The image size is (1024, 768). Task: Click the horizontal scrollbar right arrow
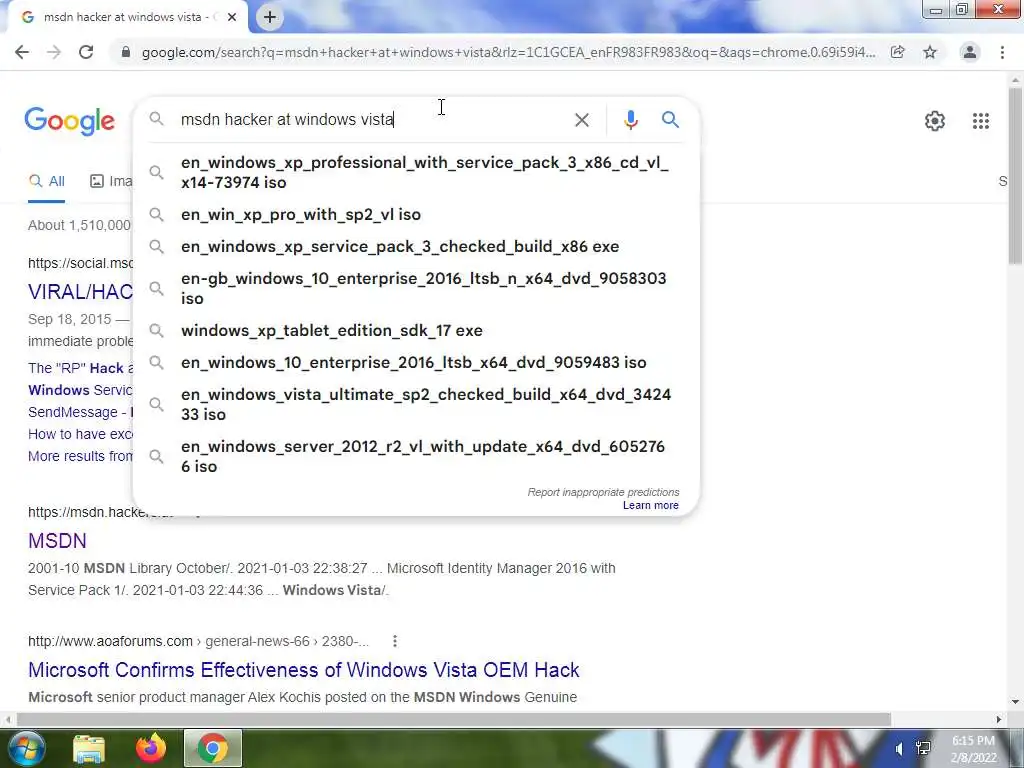point(999,719)
